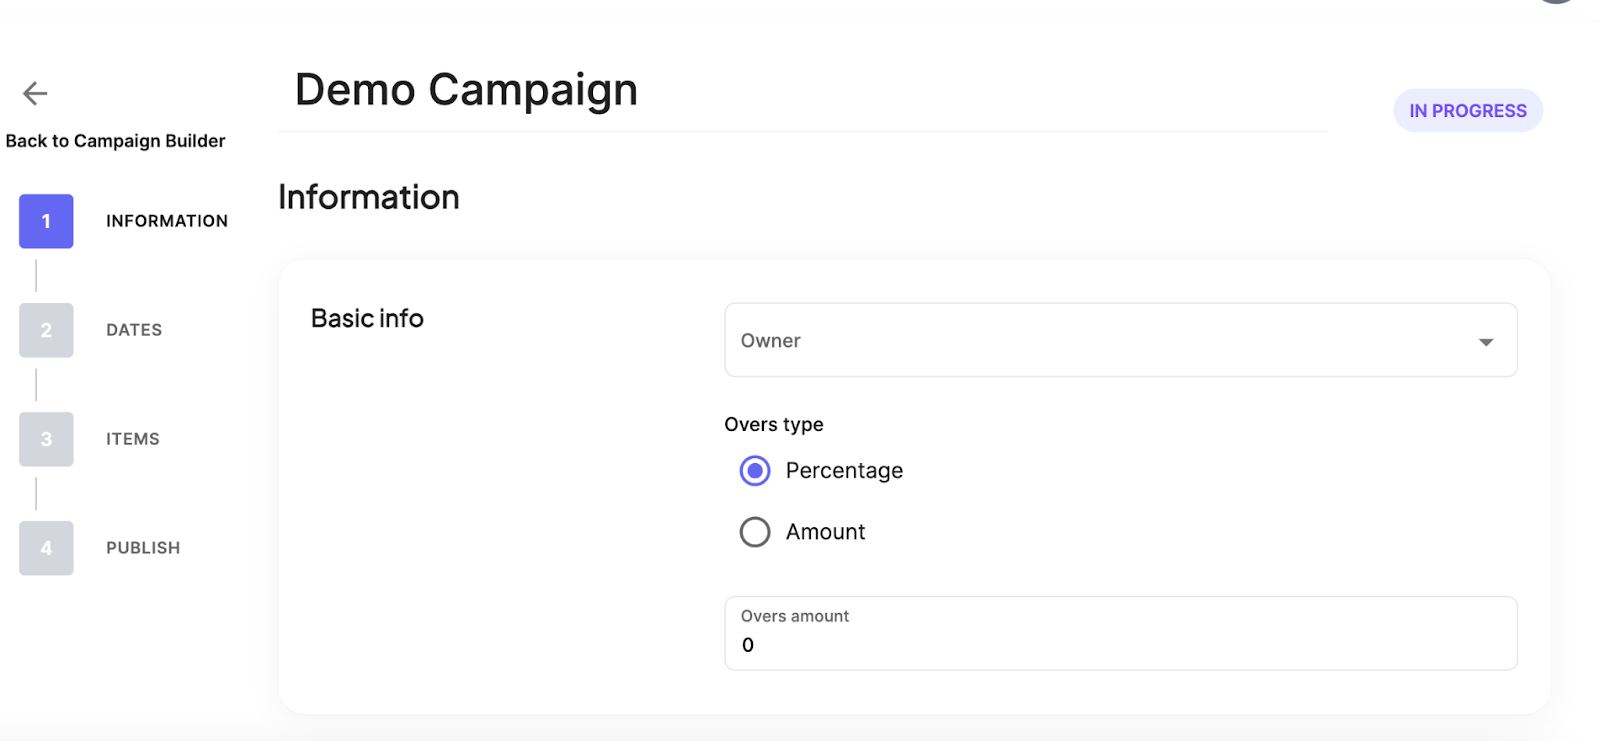Click the step 1 number box
1600x741 pixels.
coord(46,221)
